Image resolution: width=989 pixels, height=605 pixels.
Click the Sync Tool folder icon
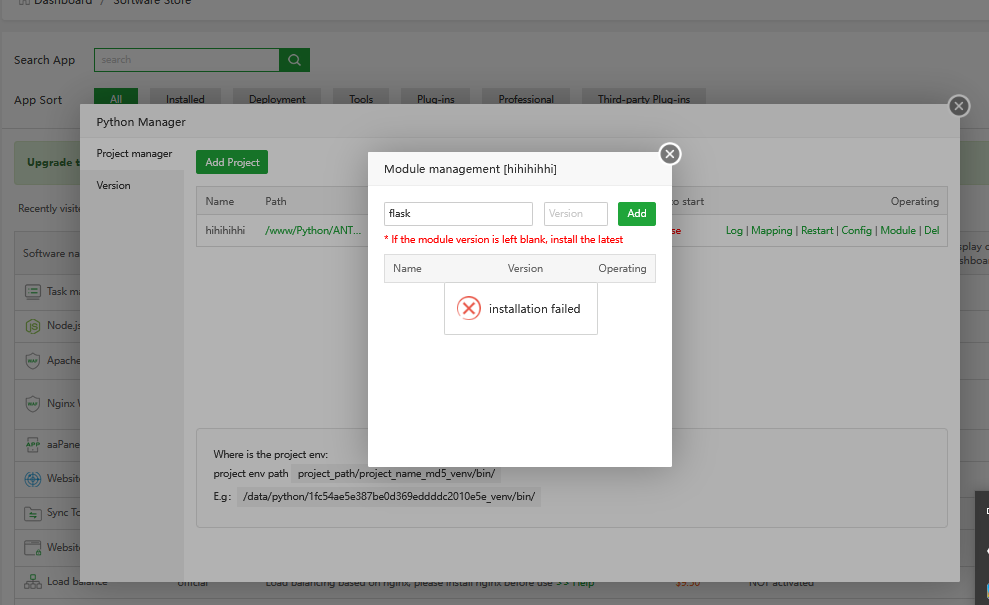(x=33, y=513)
